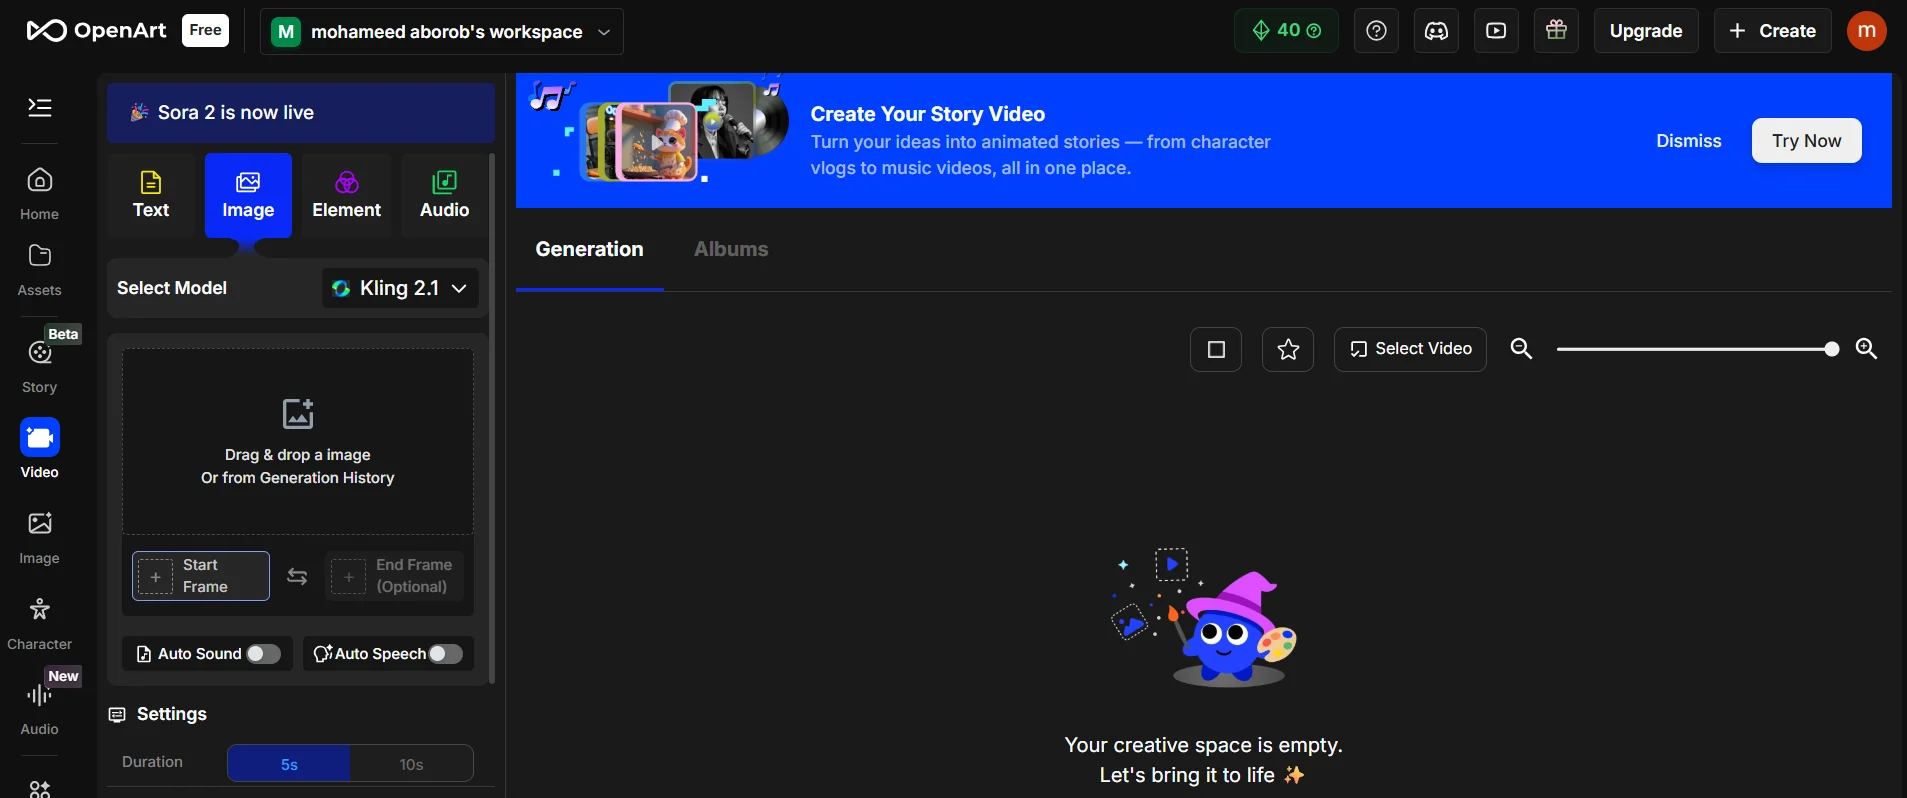
Task: Click the help question mark icon
Action: [1376, 31]
